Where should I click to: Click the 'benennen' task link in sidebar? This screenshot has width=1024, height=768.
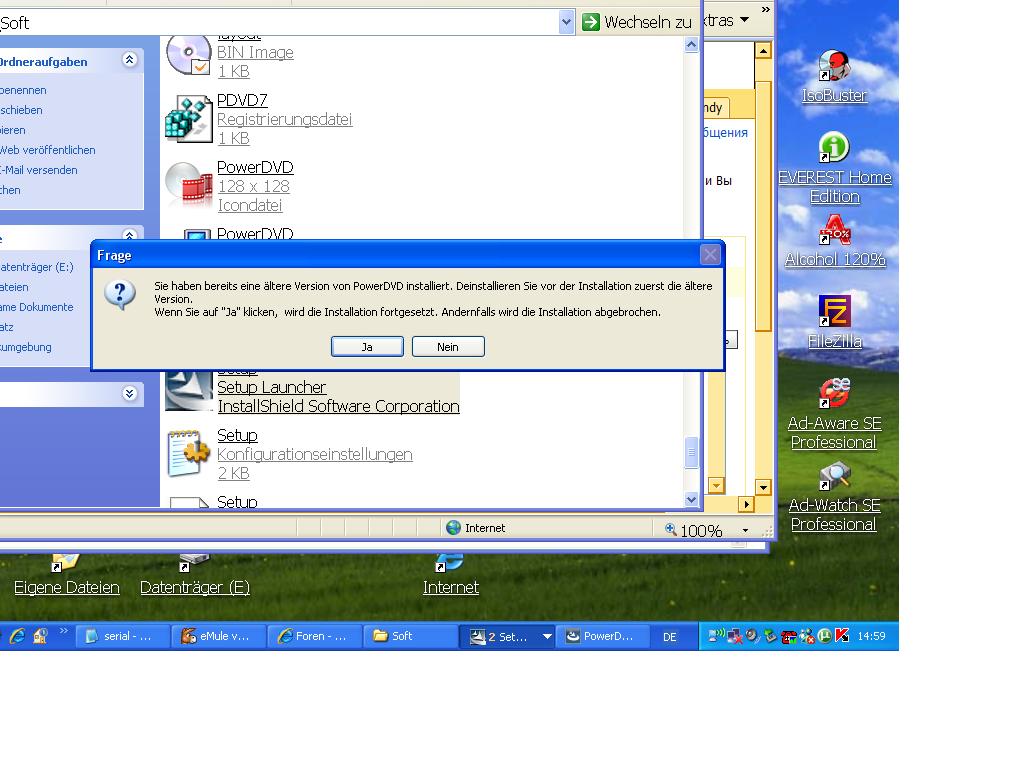click(24, 90)
